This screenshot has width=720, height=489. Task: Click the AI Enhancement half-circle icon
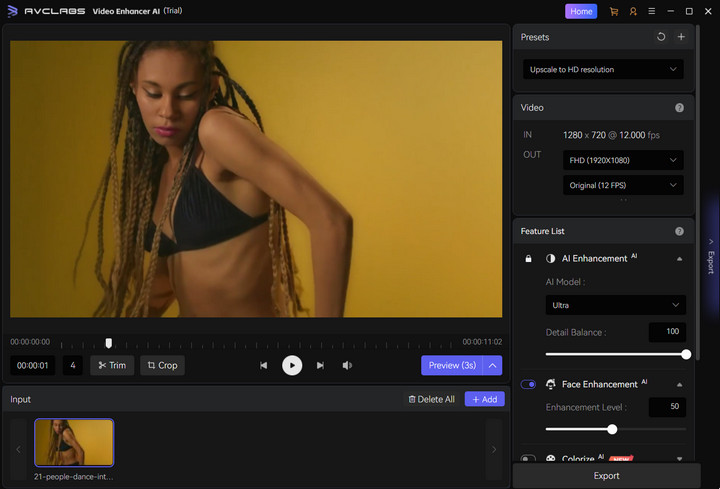550,259
